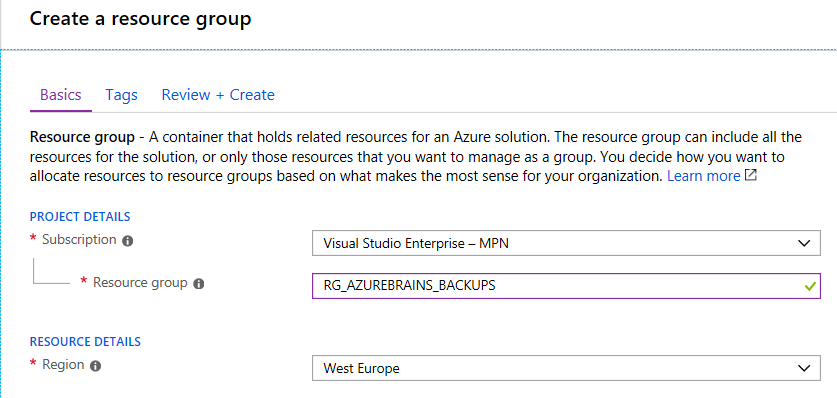Click the green validation checkmark in Resource group field
This screenshot has width=837, height=398.
tap(810, 286)
